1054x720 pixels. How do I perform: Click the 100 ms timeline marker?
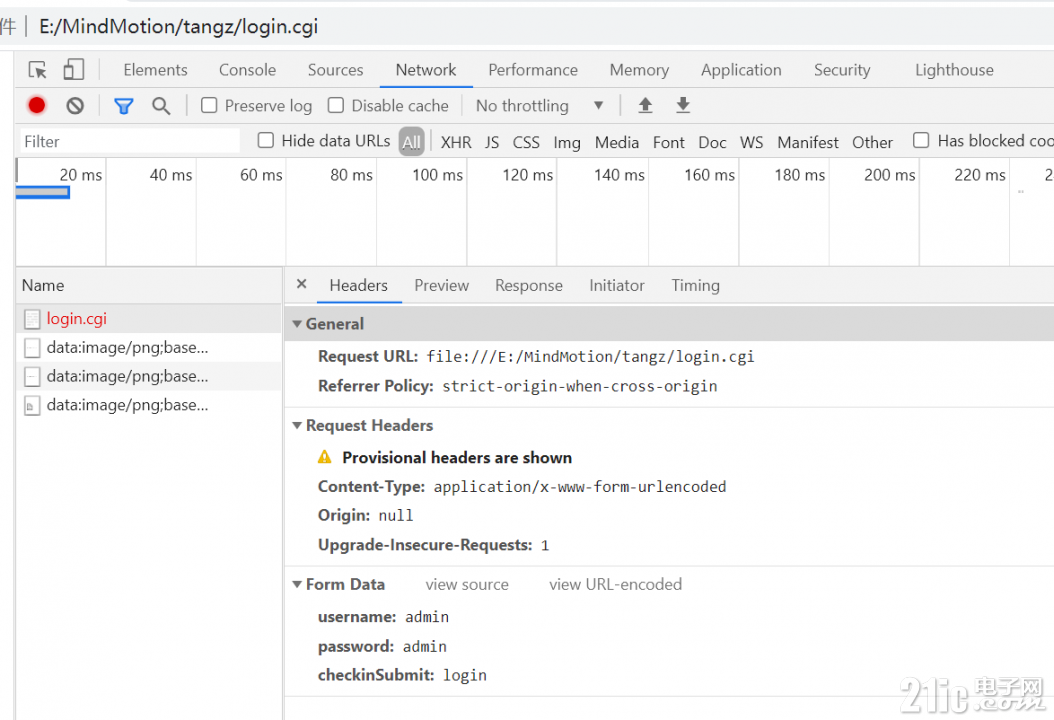pos(438,175)
